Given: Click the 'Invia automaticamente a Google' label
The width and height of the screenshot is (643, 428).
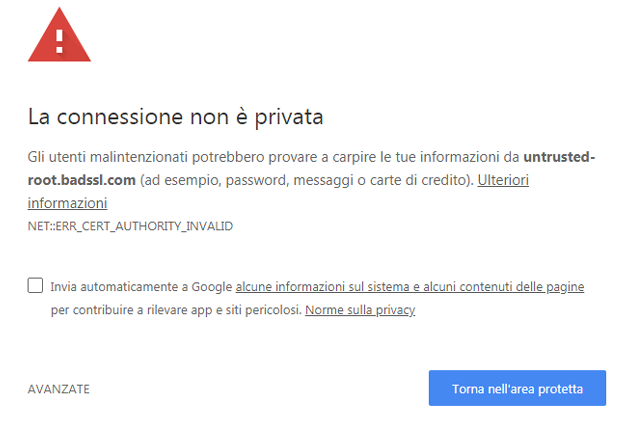Looking at the screenshot, I should (x=141, y=287).
